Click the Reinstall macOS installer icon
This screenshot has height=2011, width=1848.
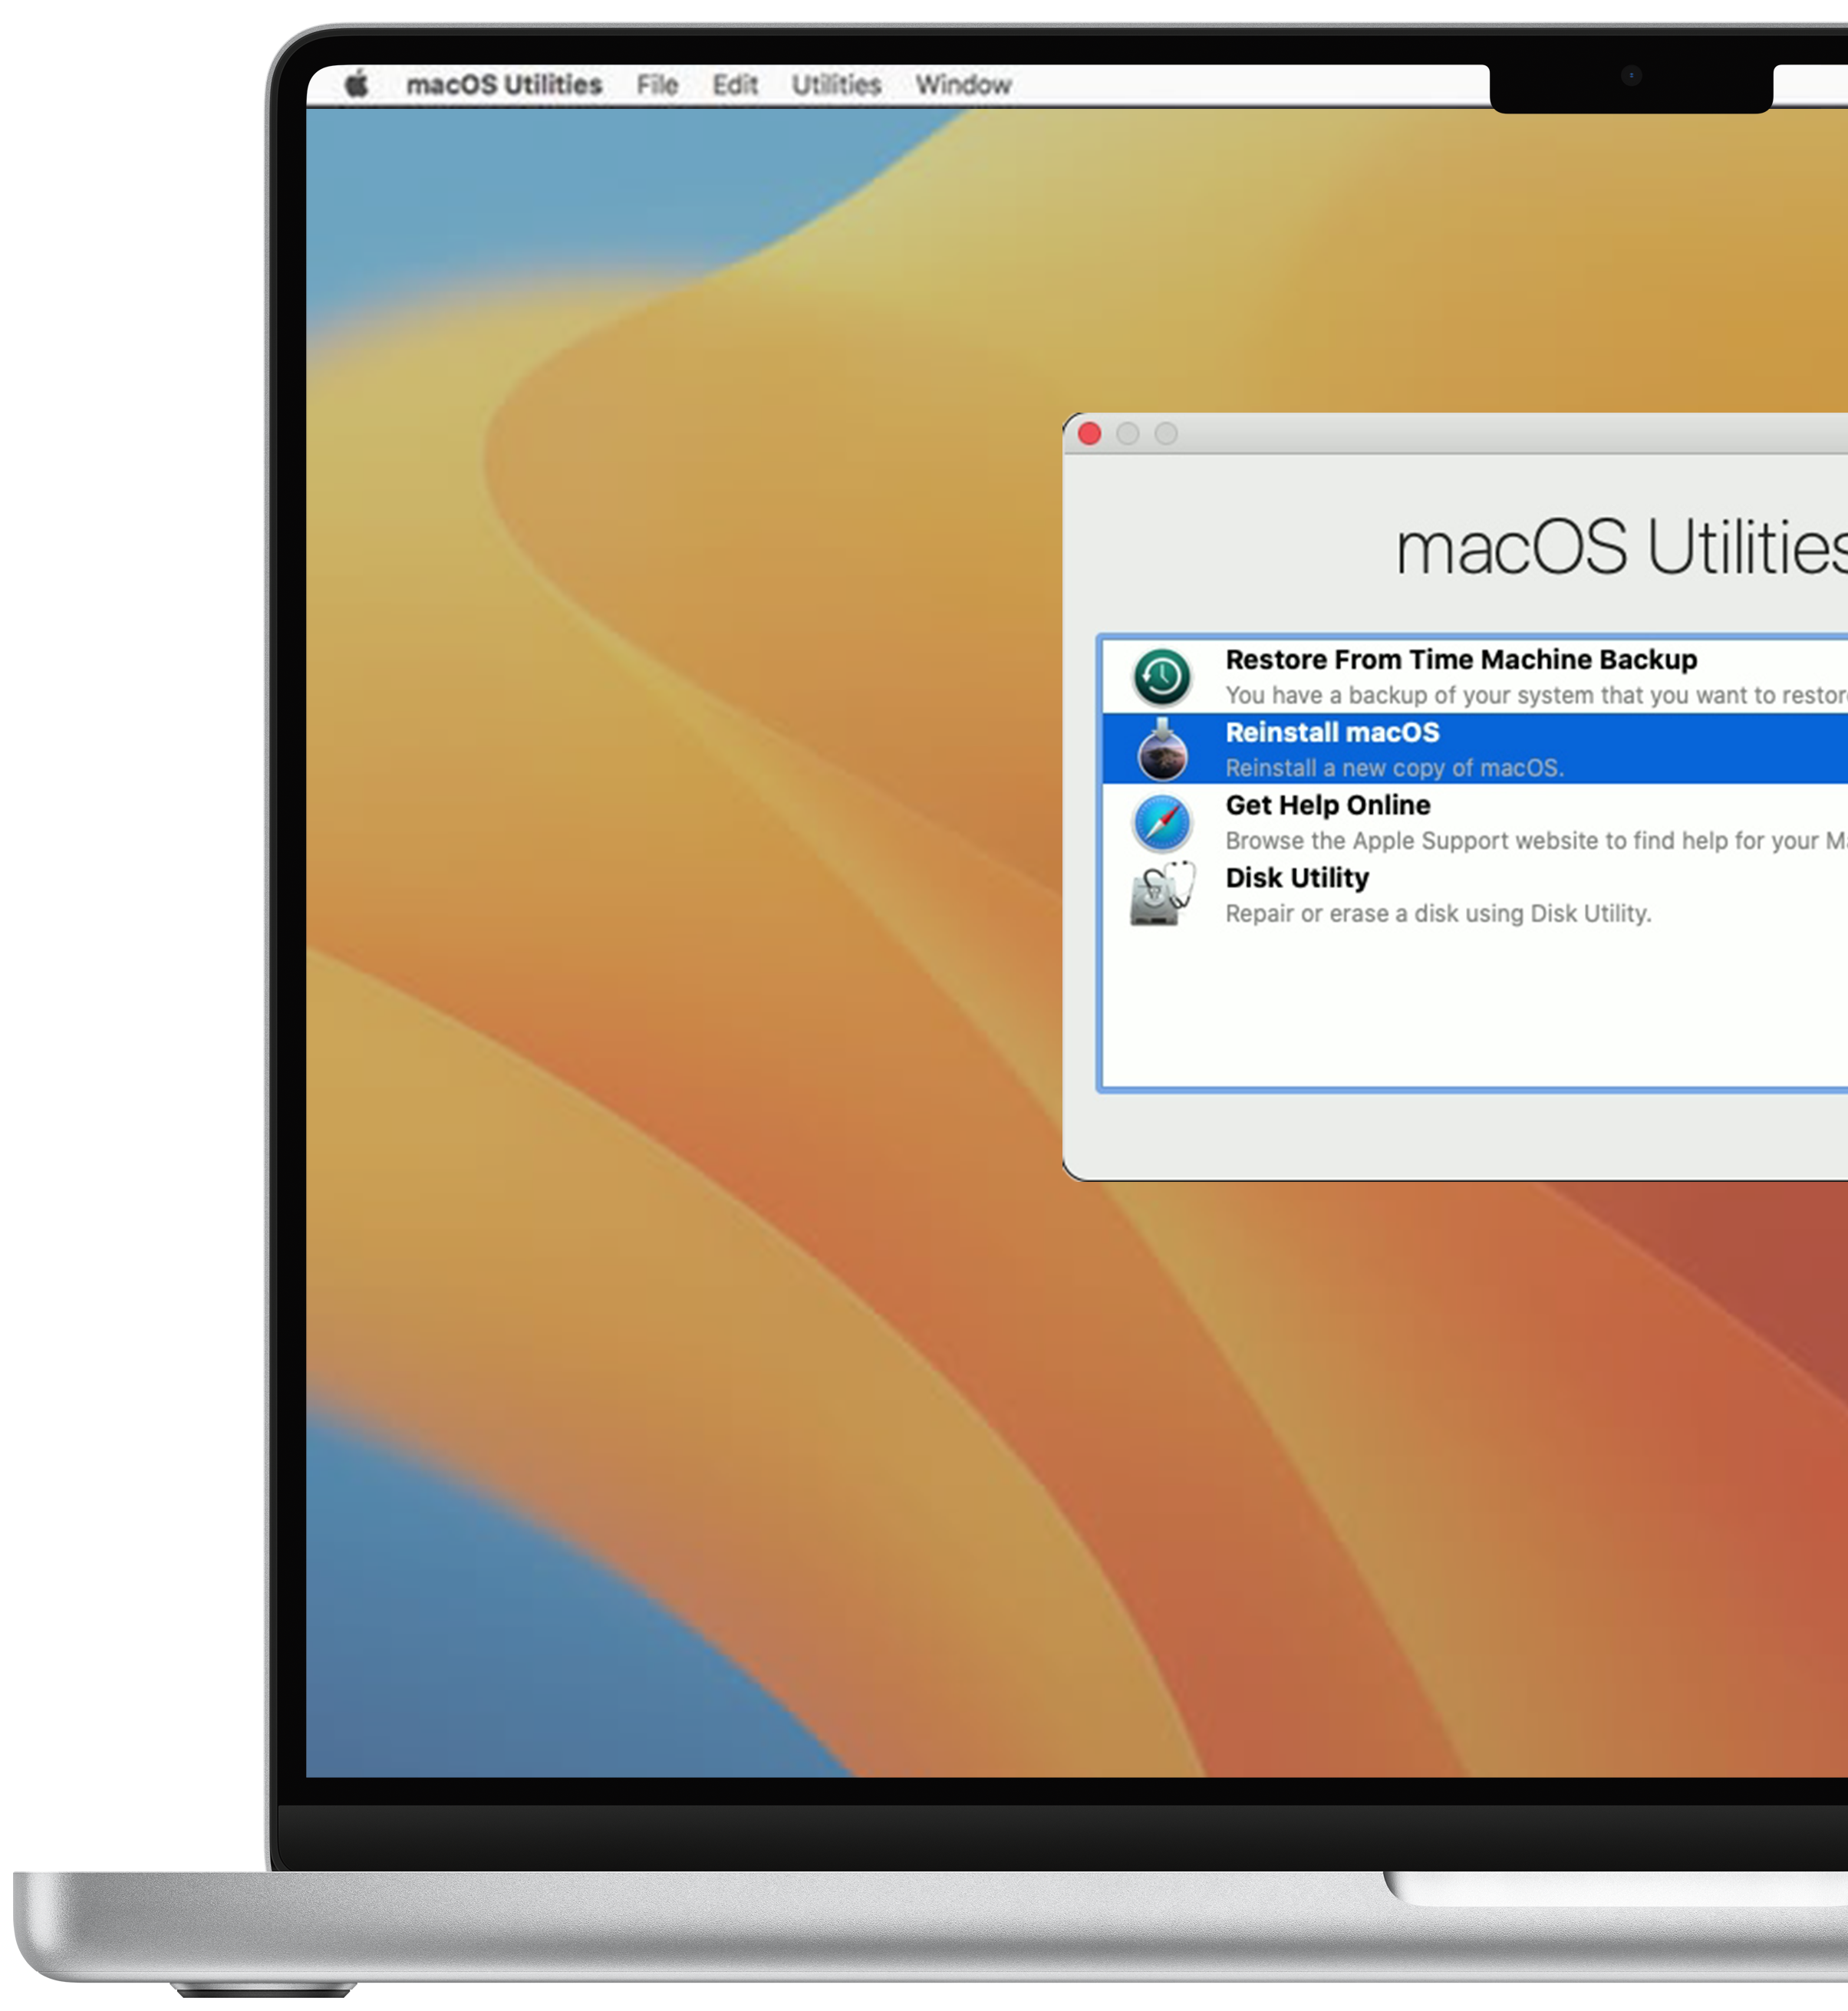pyautogui.click(x=1162, y=749)
